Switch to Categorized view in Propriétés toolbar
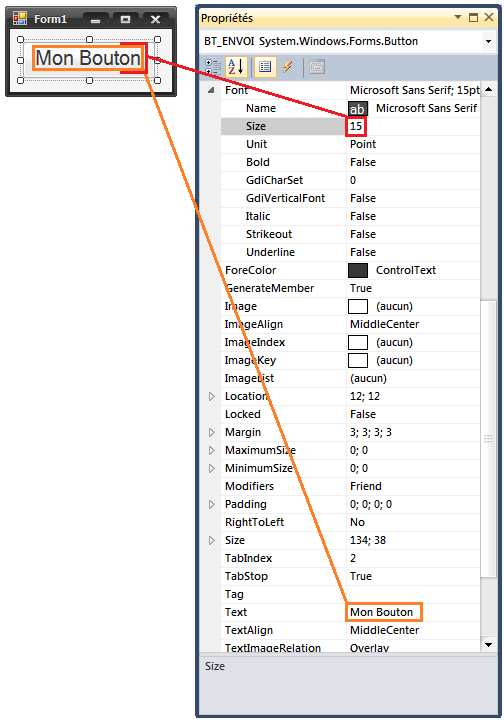This screenshot has width=504, height=720. pos(213,67)
